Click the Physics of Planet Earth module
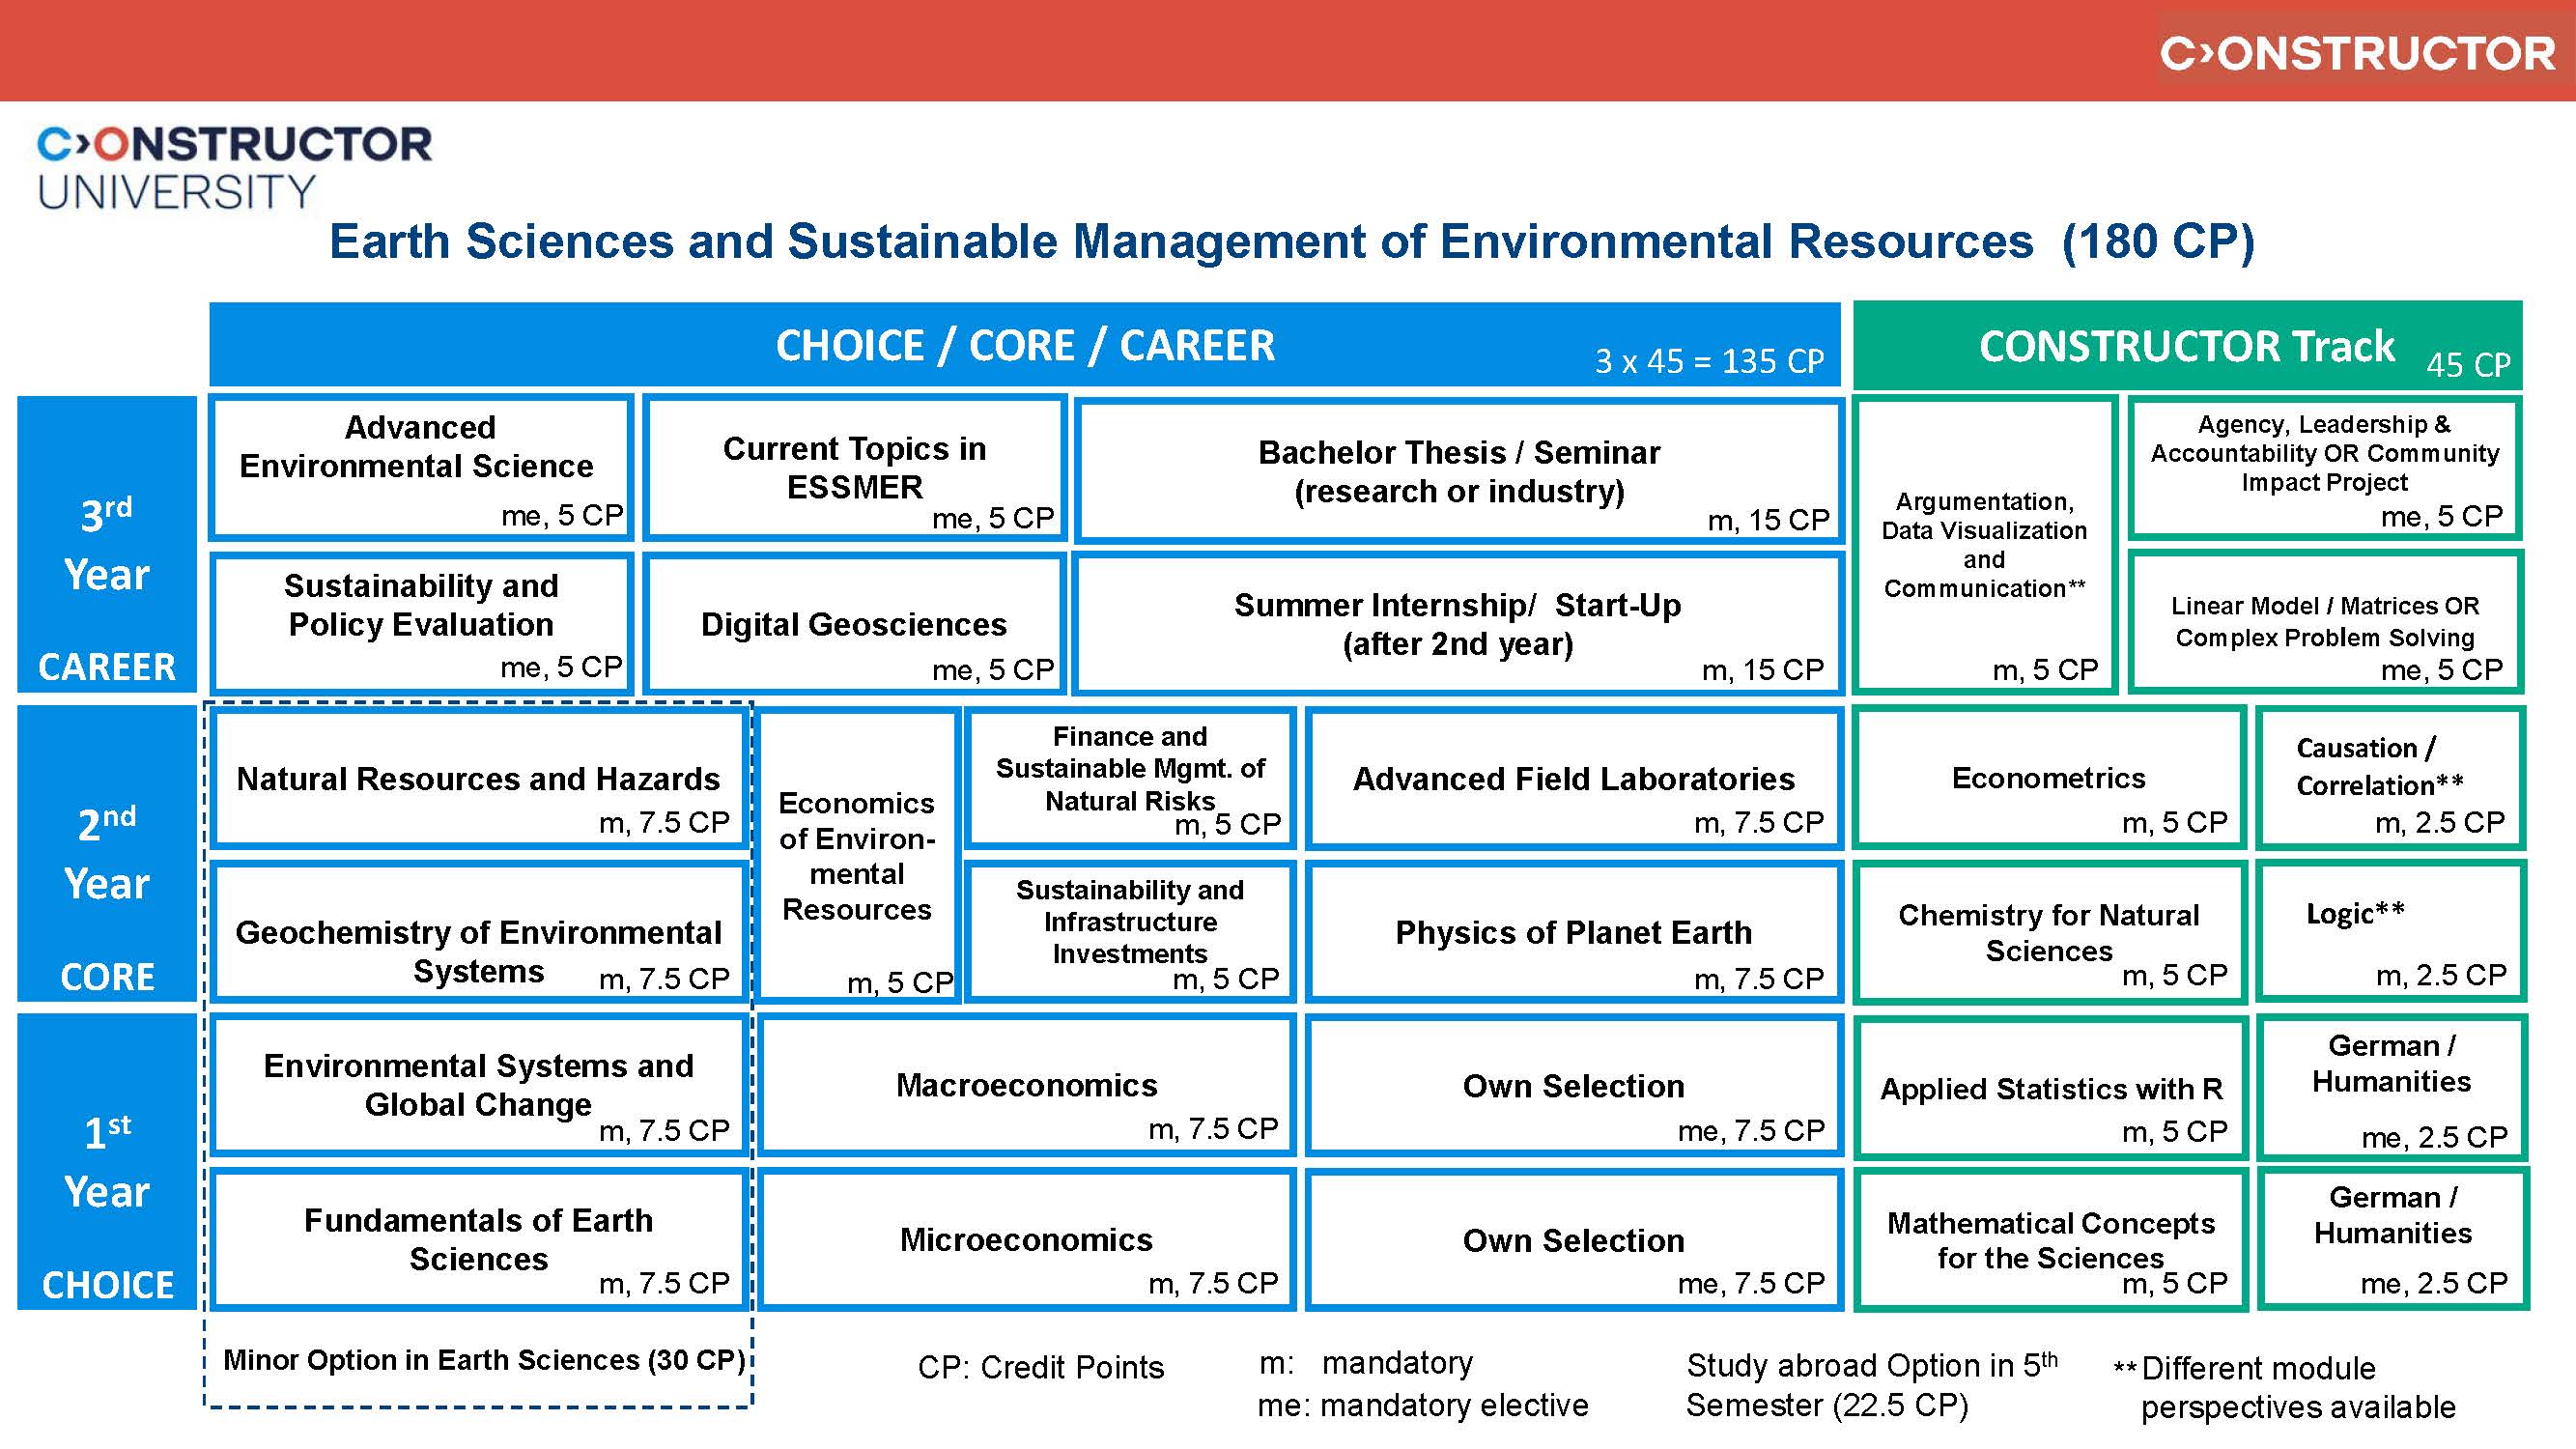The width and height of the screenshot is (2576, 1449). pos(1572,933)
